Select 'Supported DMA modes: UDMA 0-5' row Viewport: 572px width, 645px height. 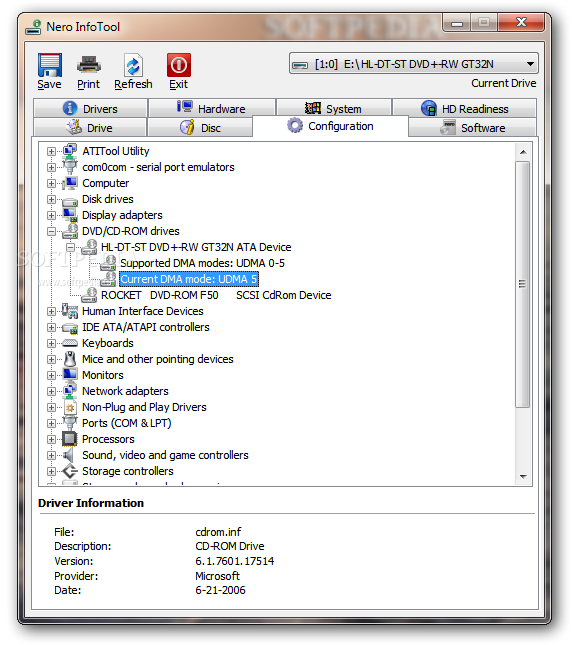(x=202, y=263)
